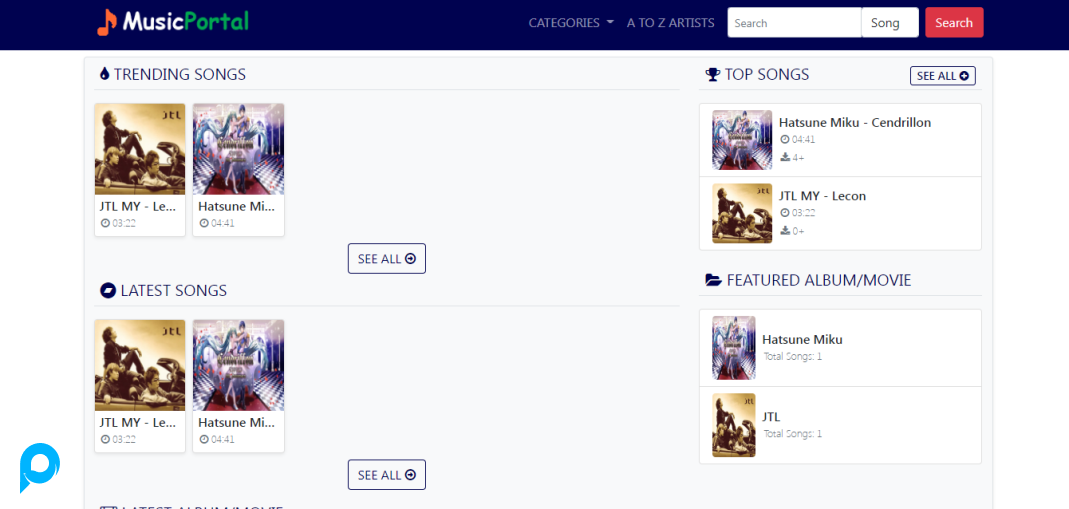
Task: Open Hatsune Miku cover in Latest Songs
Action: pos(239,365)
